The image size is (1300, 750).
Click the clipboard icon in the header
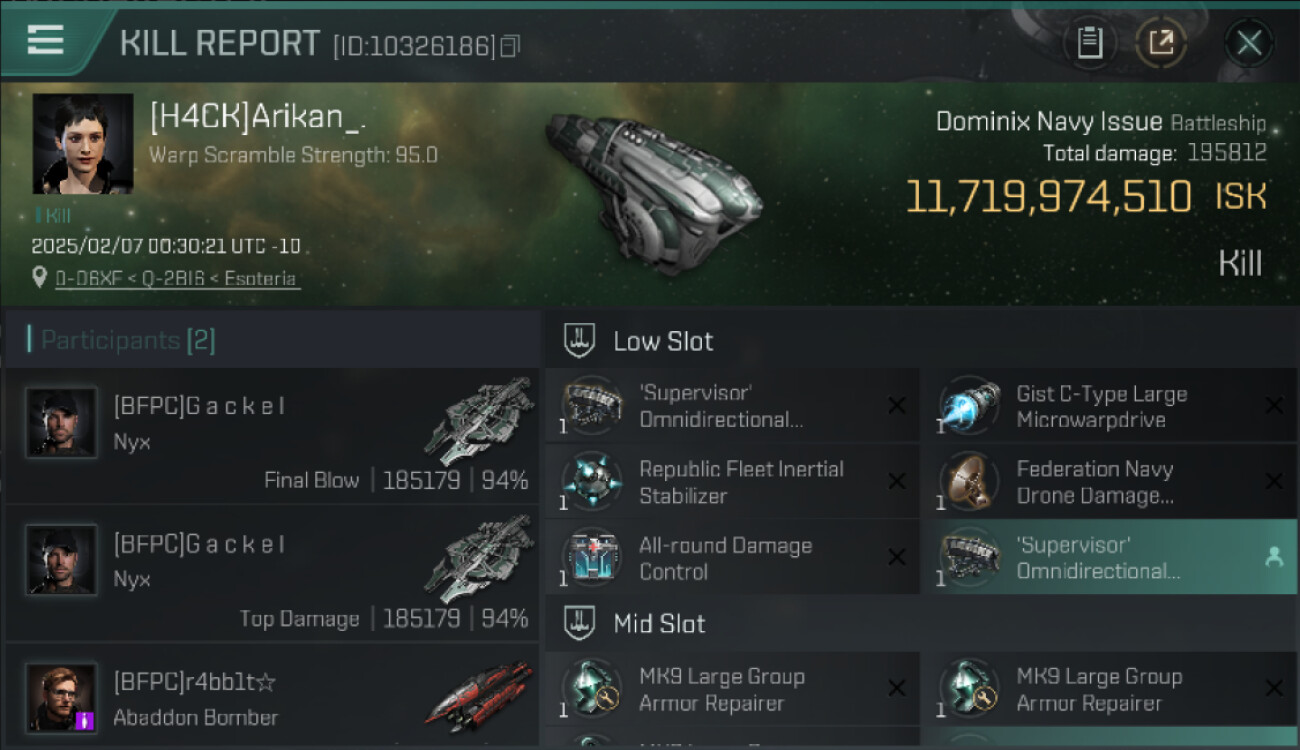[1089, 43]
